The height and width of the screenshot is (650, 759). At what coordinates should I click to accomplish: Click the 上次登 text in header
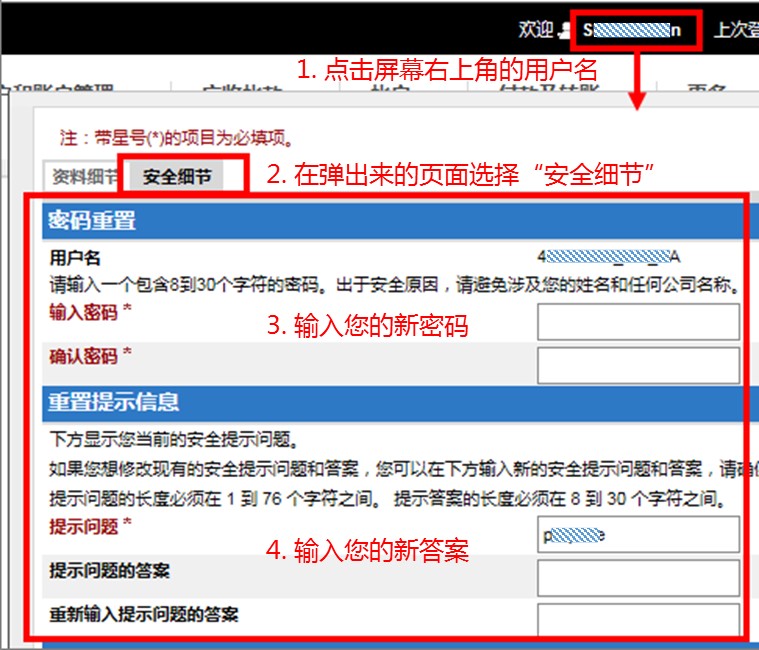point(735,30)
